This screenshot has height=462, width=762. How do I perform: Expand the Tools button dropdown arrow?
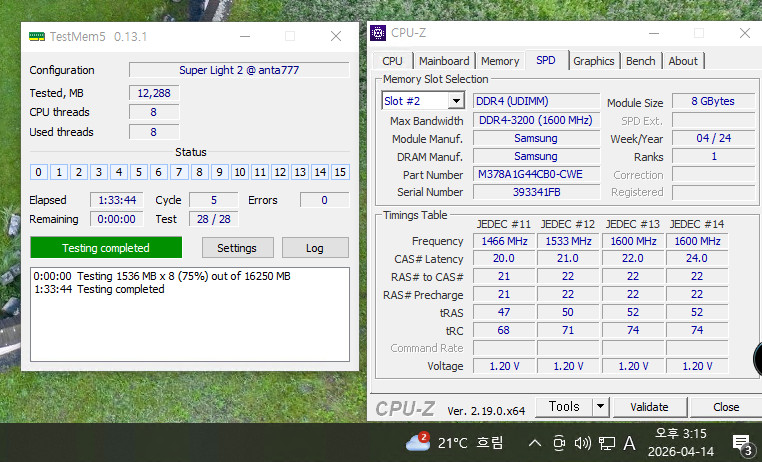pos(600,407)
